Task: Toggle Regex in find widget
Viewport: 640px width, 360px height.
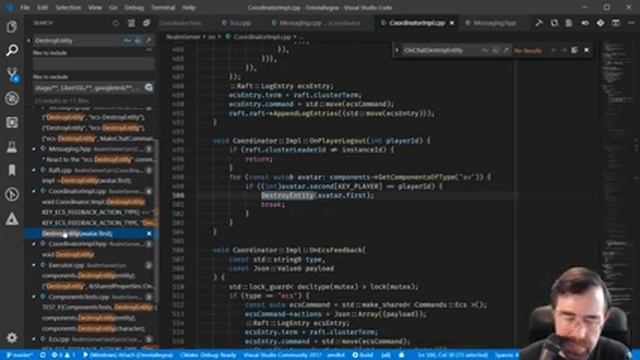Action: point(506,50)
